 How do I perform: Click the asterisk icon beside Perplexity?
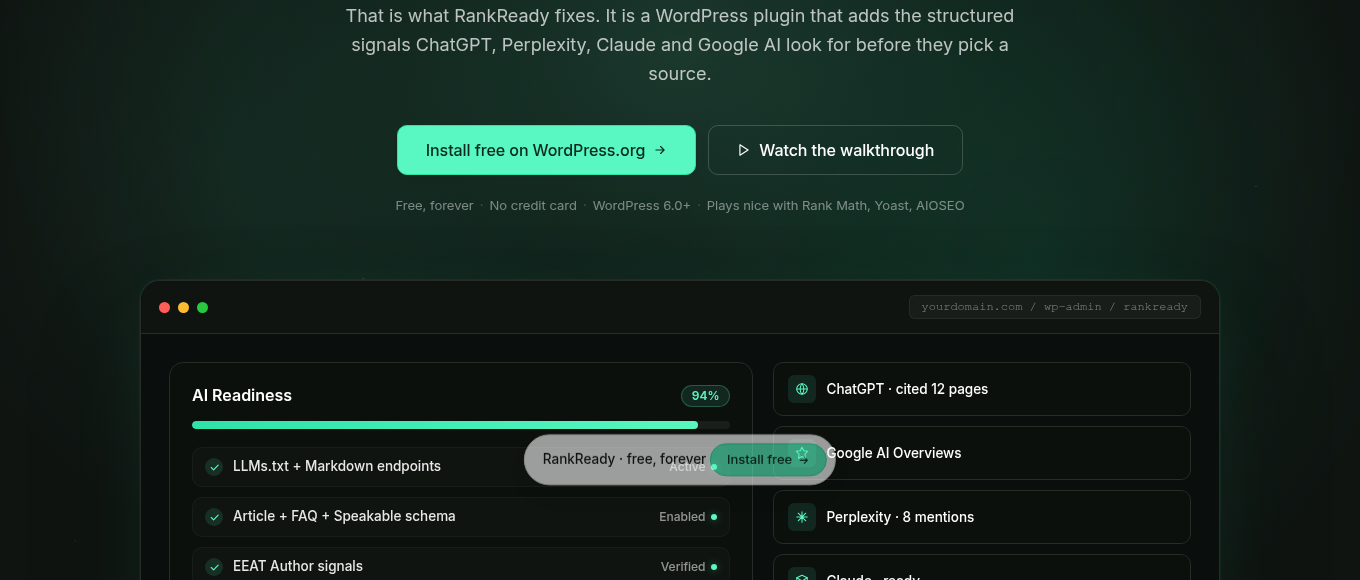pos(802,517)
